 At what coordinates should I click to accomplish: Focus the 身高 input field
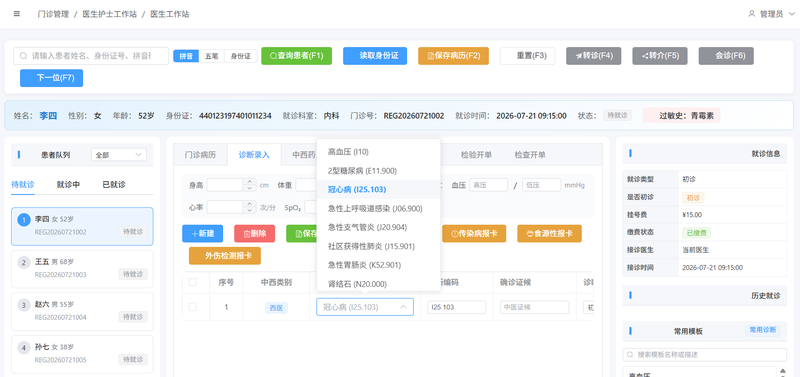[225, 185]
